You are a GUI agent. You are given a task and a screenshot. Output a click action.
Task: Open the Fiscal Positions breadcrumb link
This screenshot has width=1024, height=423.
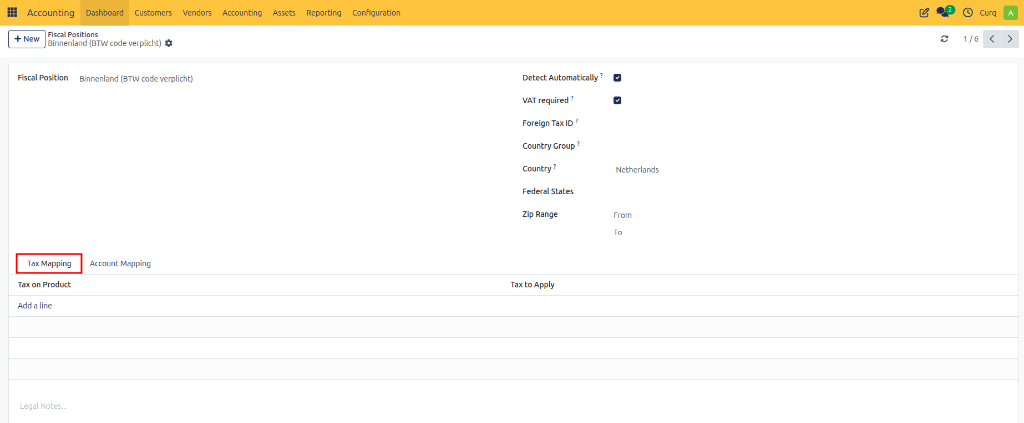[x=73, y=34]
